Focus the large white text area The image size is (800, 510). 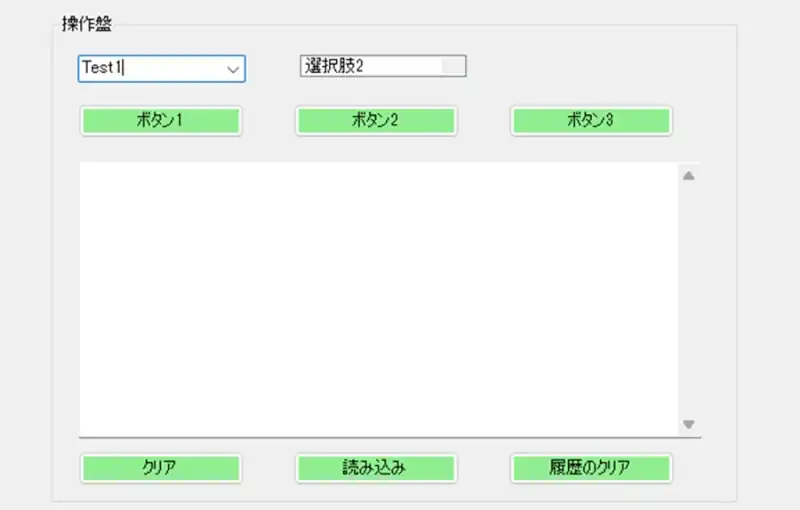[379, 299]
